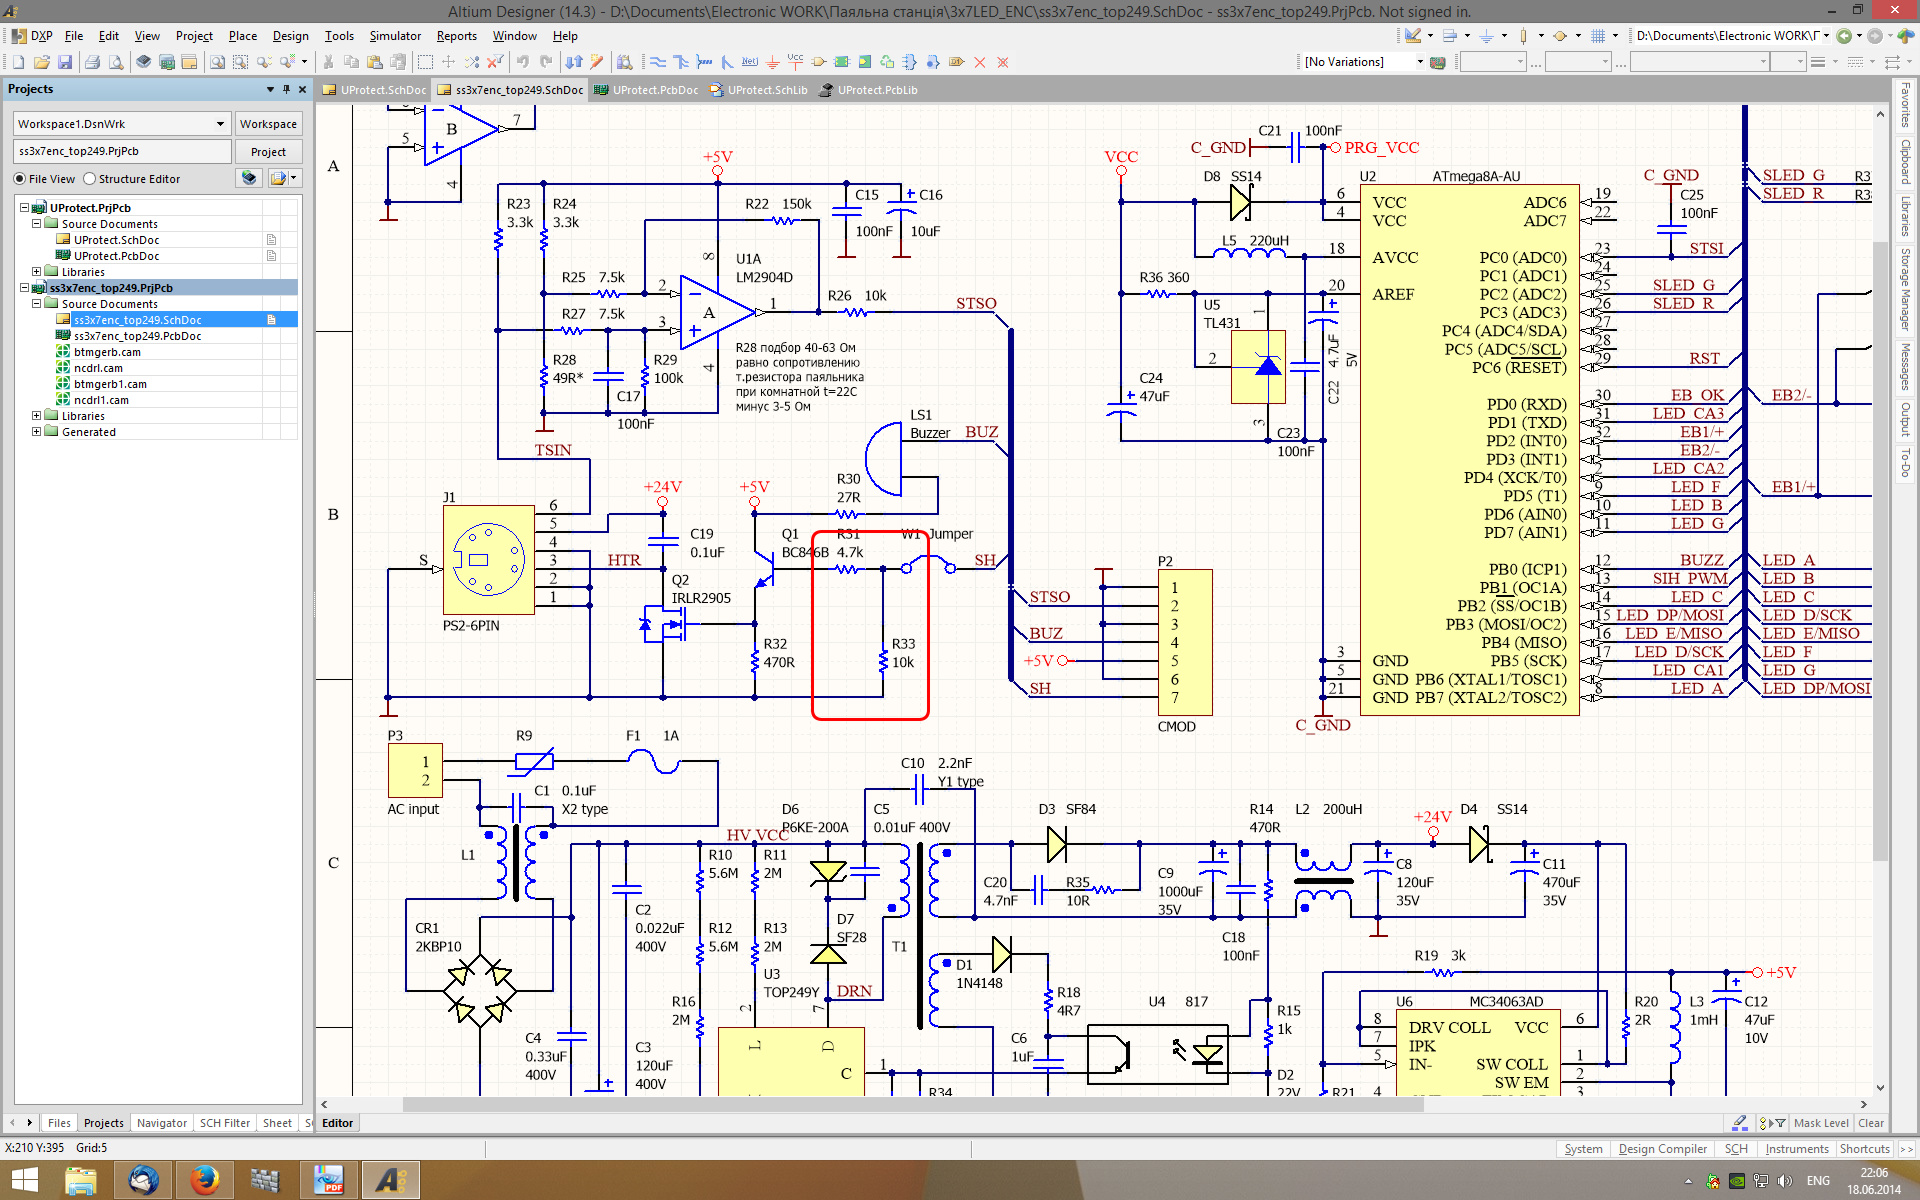Click the Place menu in the menu bar
The width and height of the screenshot is (1920, 1200).
coord(242,33)
